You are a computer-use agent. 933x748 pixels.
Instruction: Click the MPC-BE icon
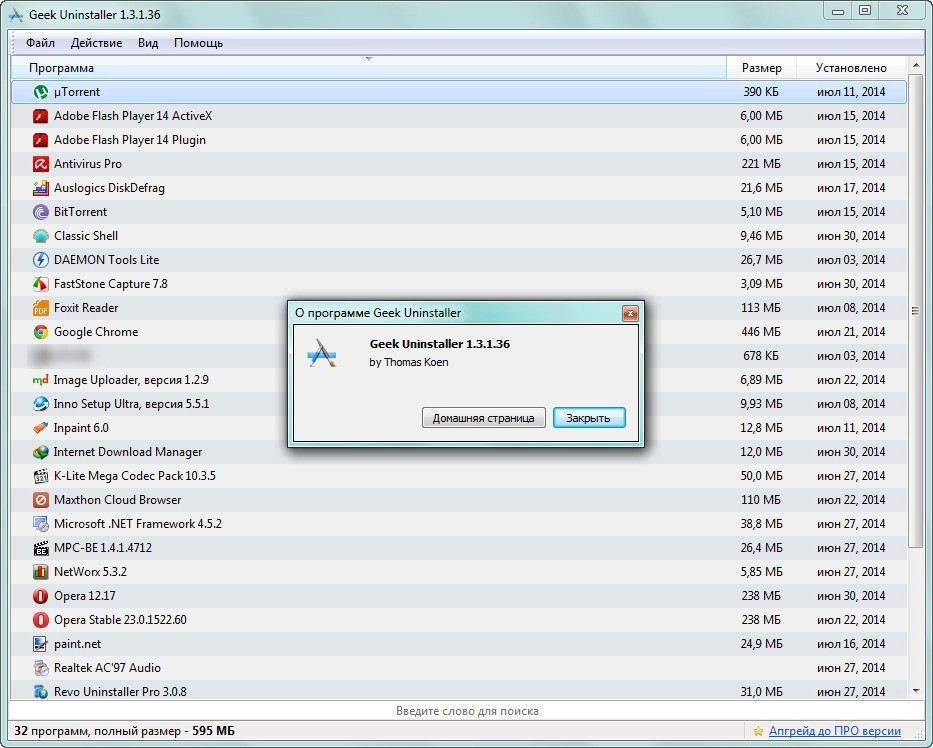[x=40, y=548]
